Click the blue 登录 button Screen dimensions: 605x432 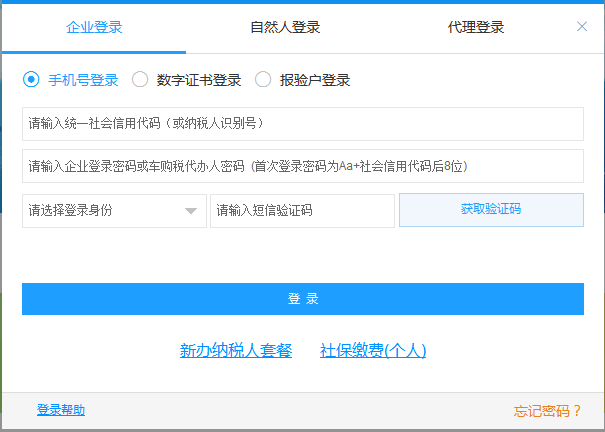[303, 299]
